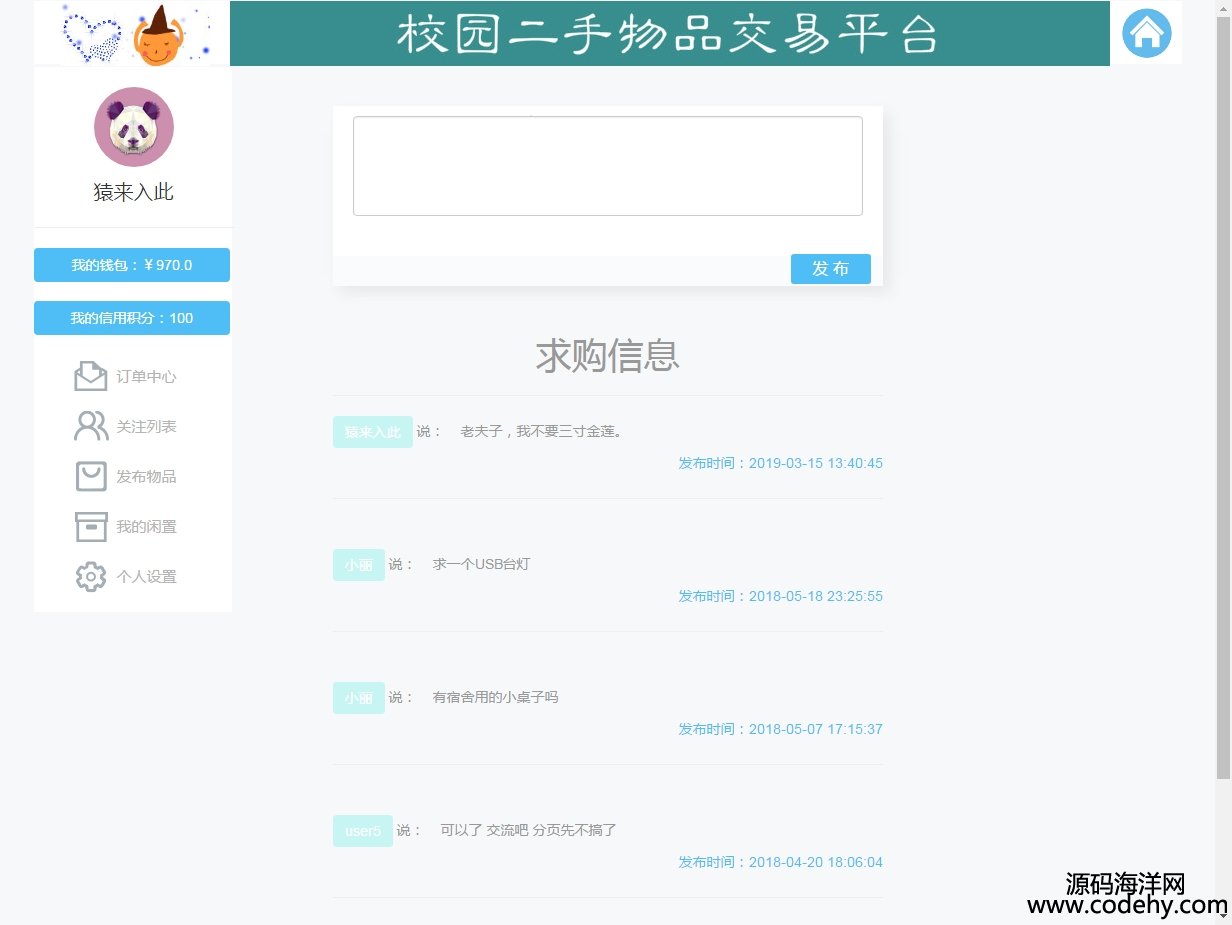Image resolution: width=1232 pixels, height=925 pixels.
Task: Click the panda avatar picture
Action: (x=134, y=127)
